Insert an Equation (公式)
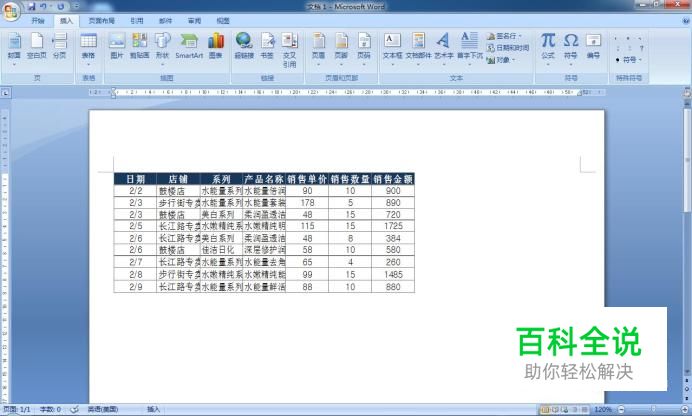Viewport: 692px width, 416px height. click(548, 48)
